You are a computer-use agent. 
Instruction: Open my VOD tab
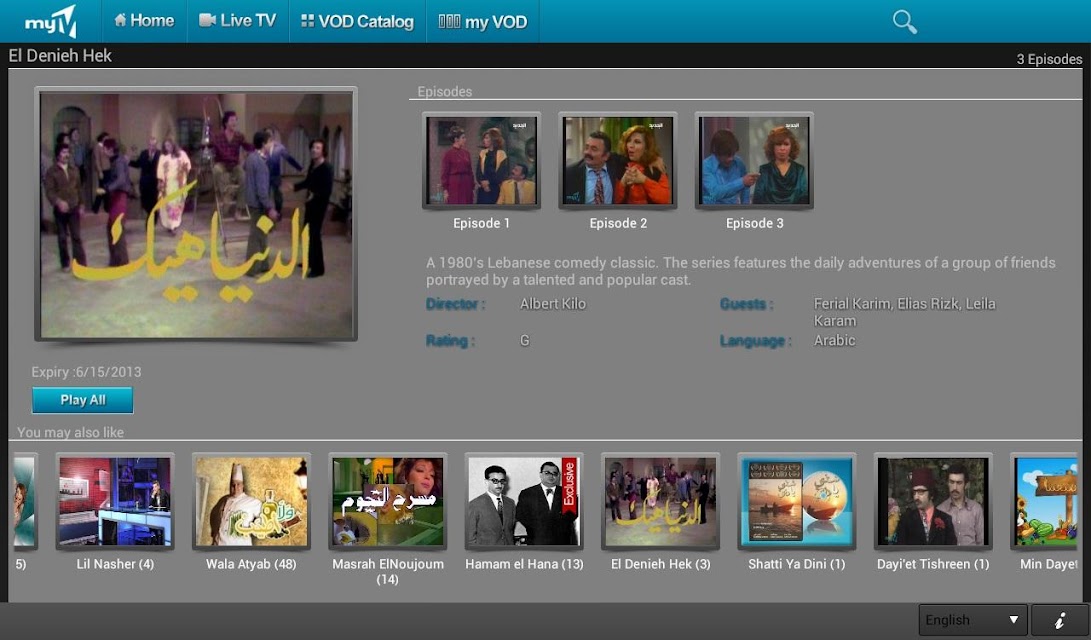tap(483, 22)
